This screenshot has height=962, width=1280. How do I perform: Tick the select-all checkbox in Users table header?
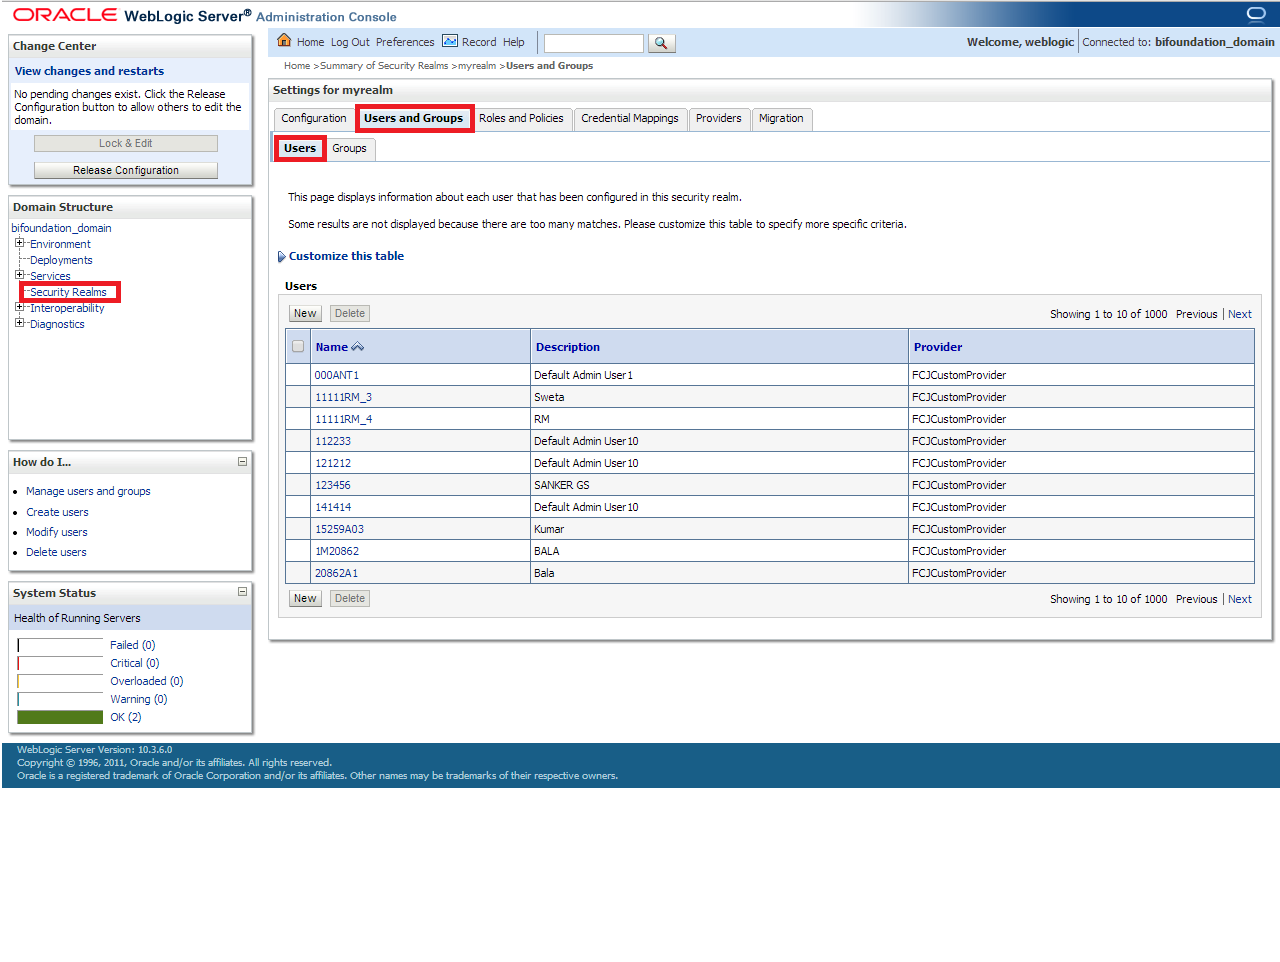click(x=297, y=347)
